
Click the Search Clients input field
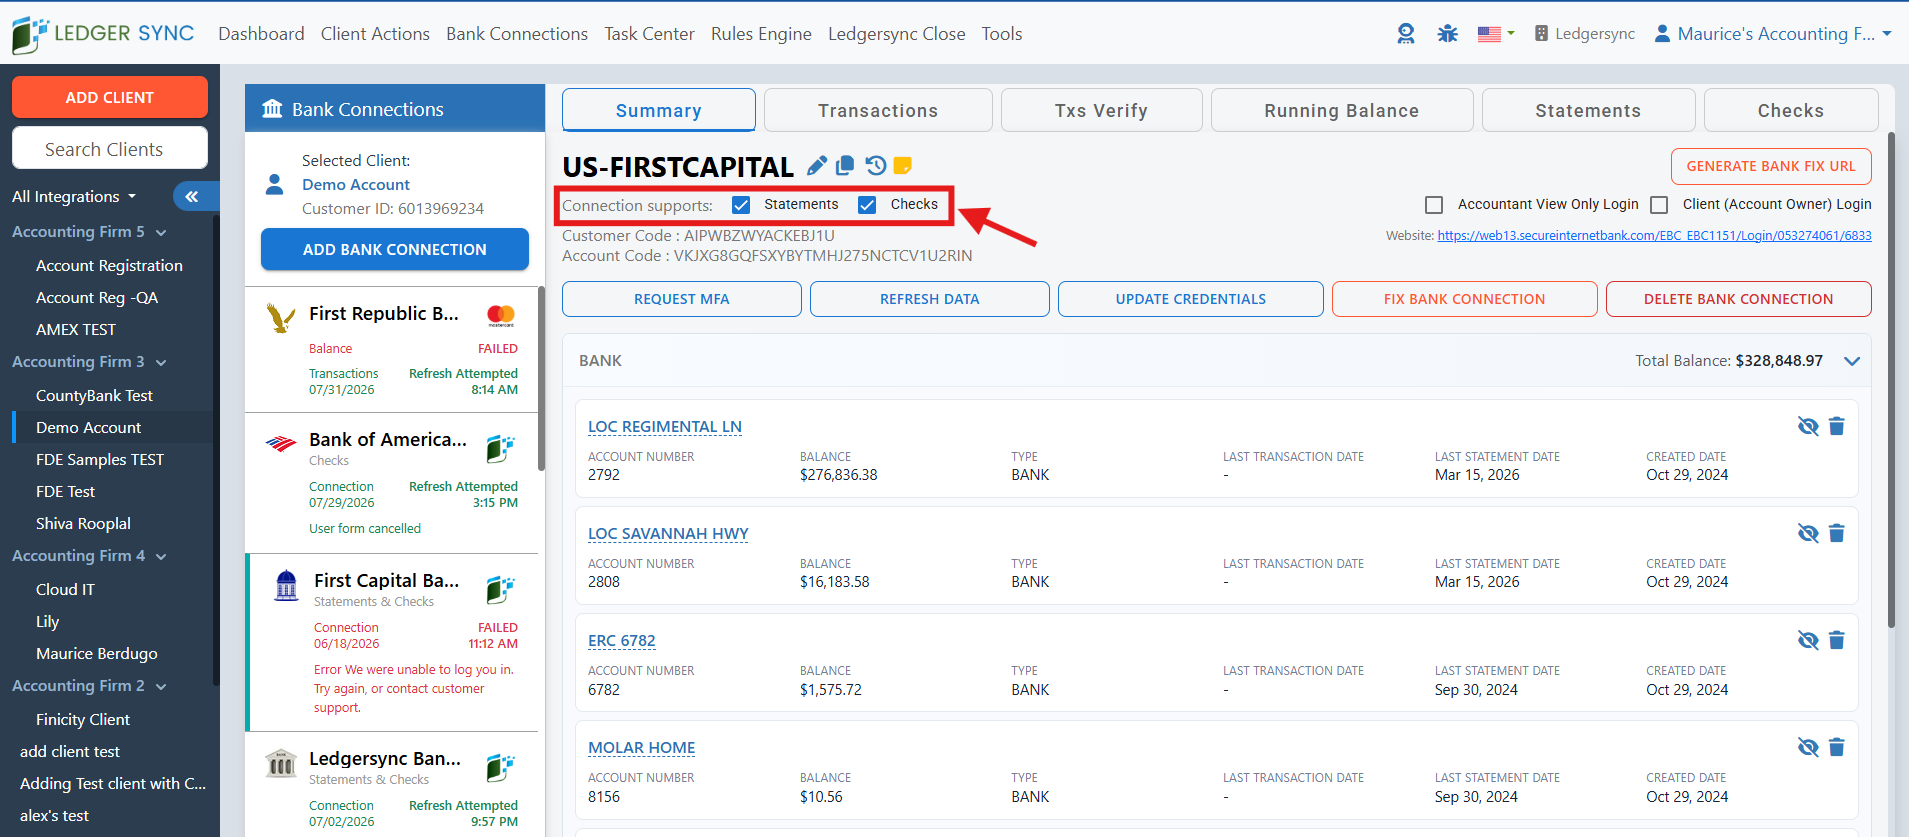click(x=110, y=149)
